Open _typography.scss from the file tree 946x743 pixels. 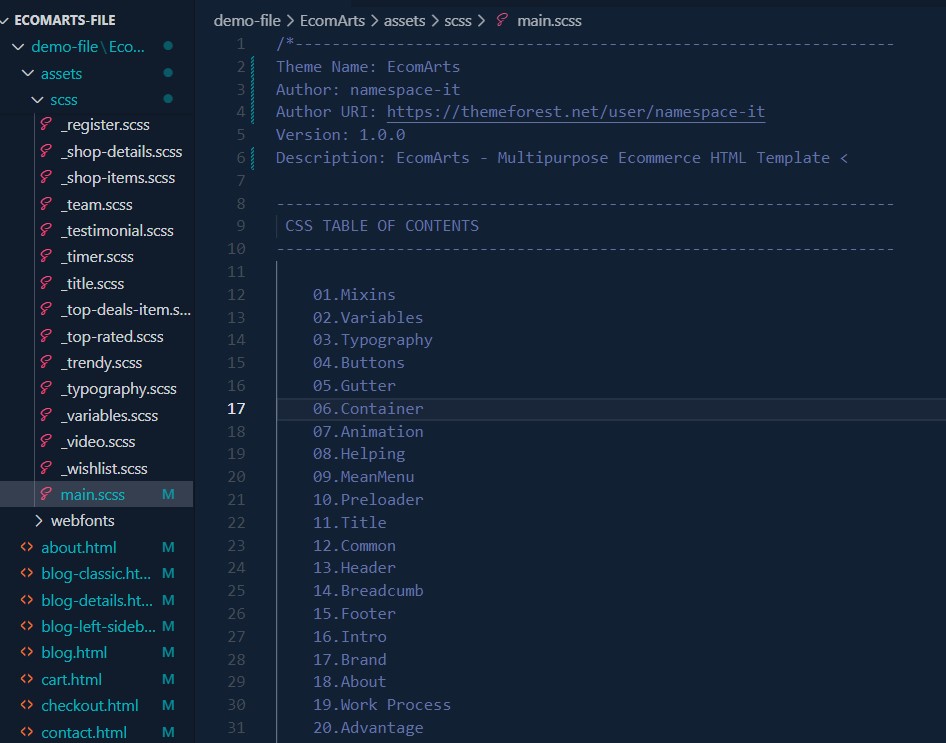(118, 389)
